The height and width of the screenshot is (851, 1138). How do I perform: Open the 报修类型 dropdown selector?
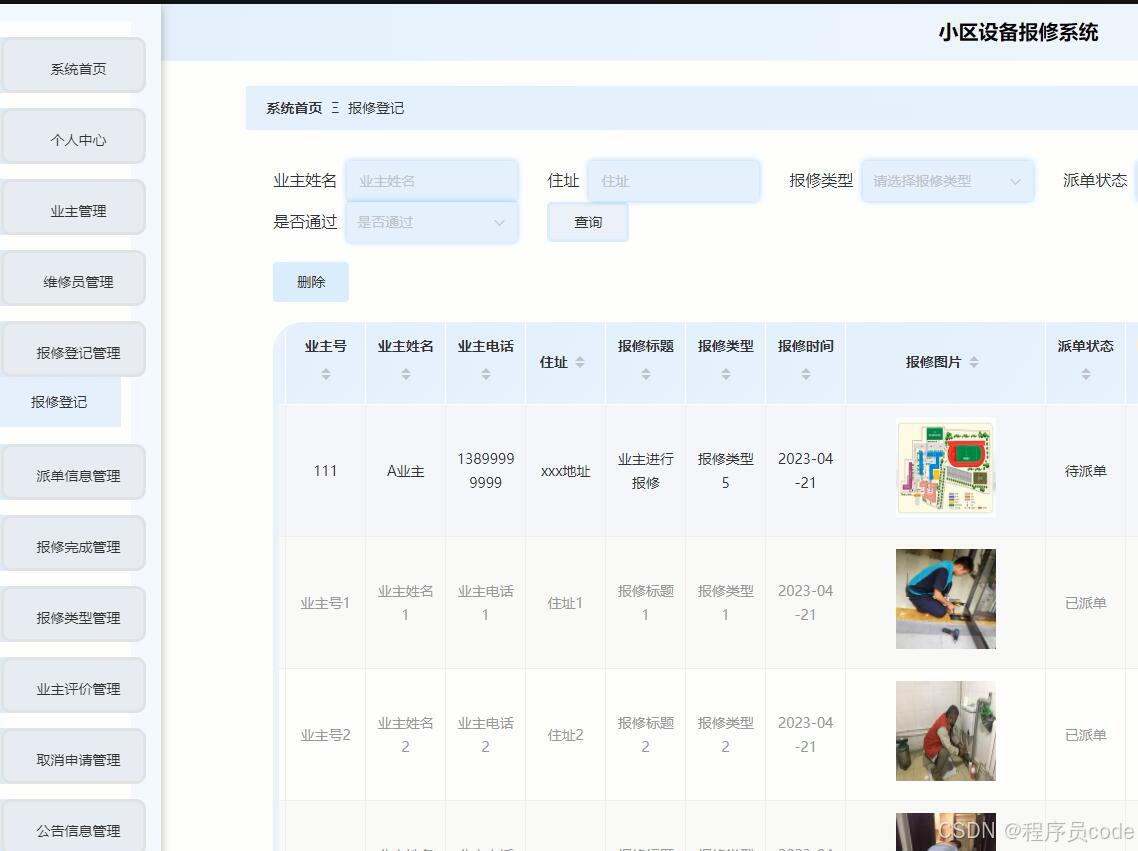tap(945, 181)
